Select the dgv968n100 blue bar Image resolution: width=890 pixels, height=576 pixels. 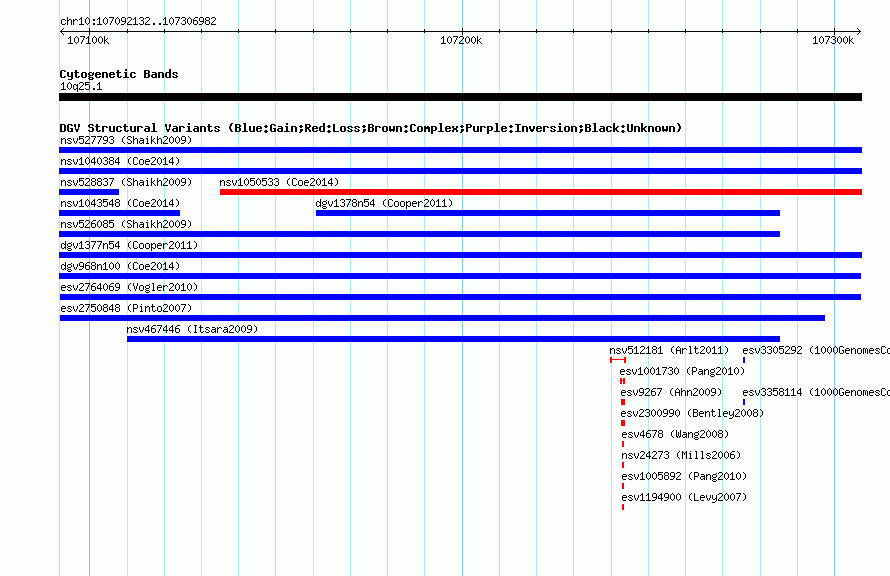[x=460, y=276]
